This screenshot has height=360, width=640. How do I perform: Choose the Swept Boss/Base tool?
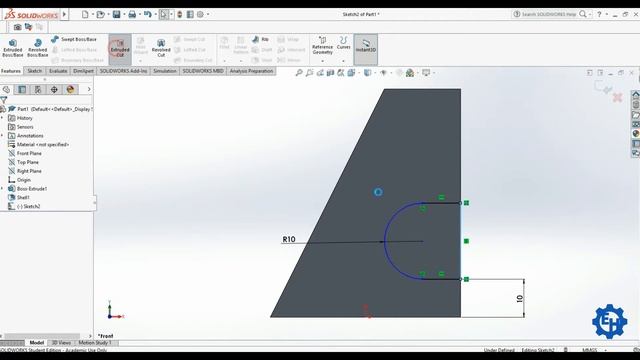74,39
